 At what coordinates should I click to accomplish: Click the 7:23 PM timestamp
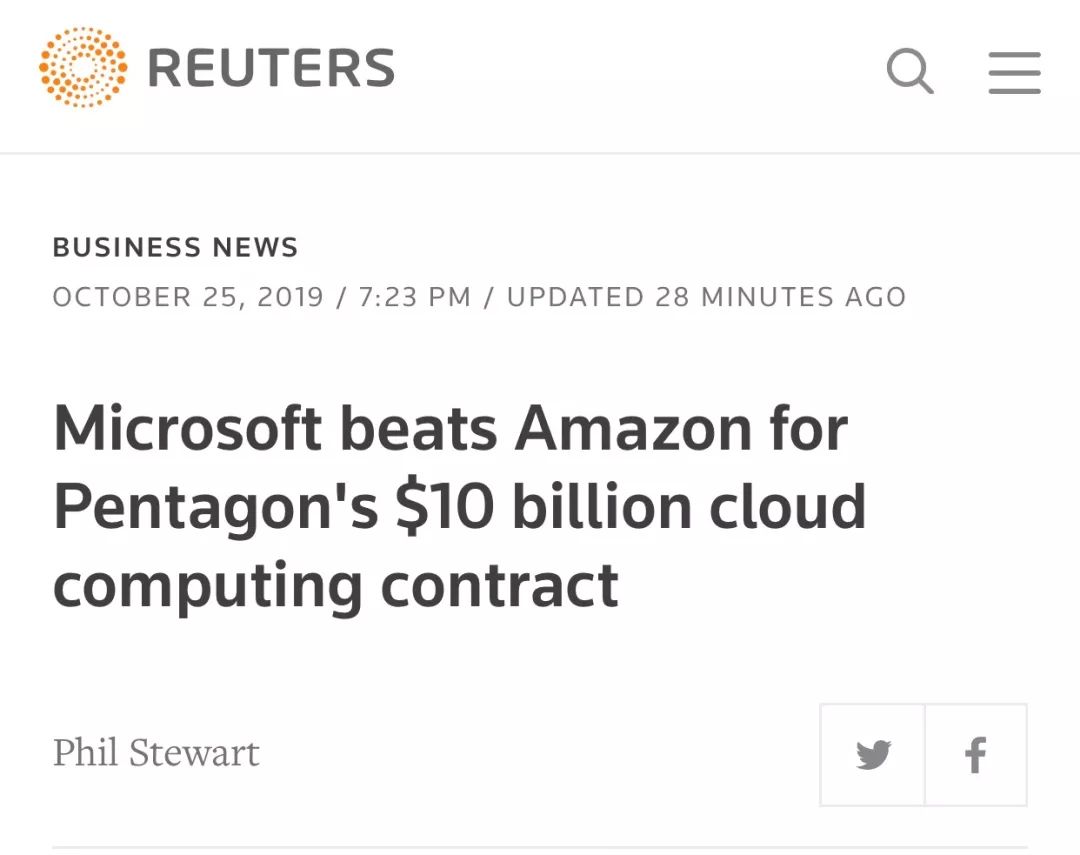[412, 297]
